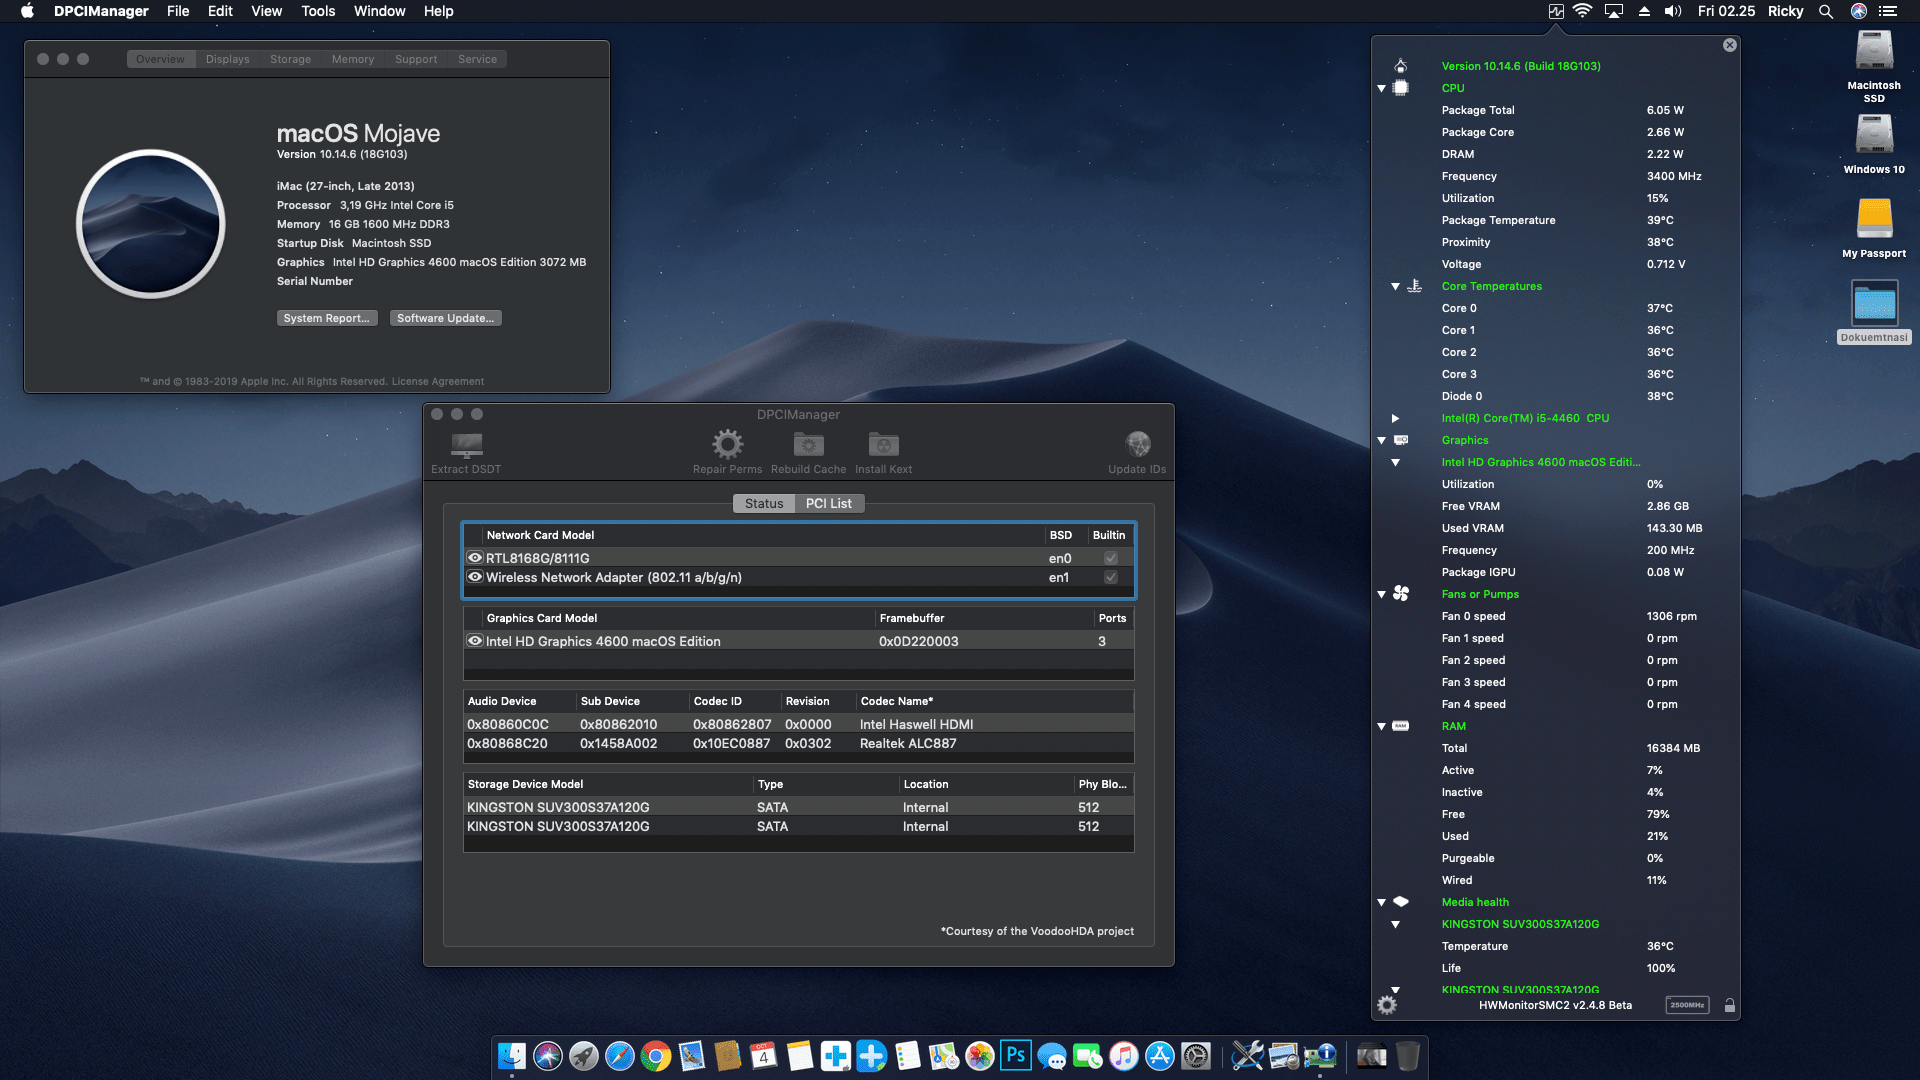
Task: Launch Siri from the Dock
Action: click(548, 1055)
